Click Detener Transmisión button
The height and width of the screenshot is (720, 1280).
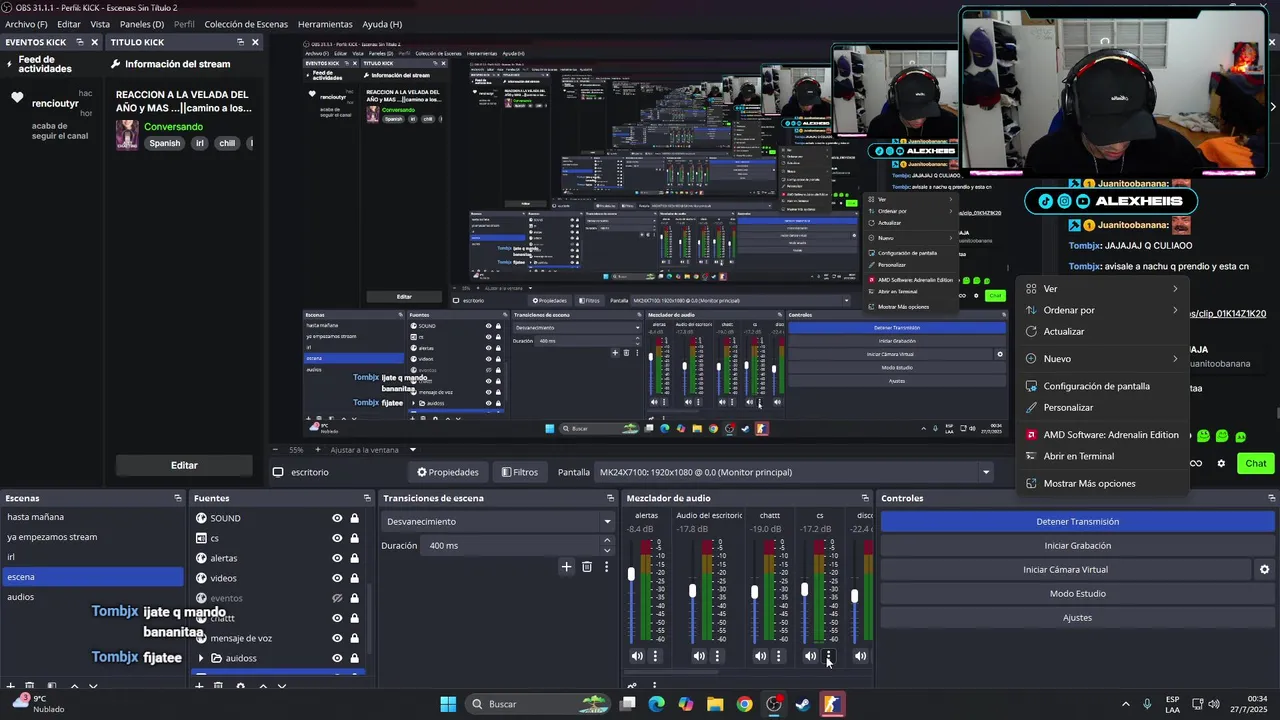[1077, 522]
